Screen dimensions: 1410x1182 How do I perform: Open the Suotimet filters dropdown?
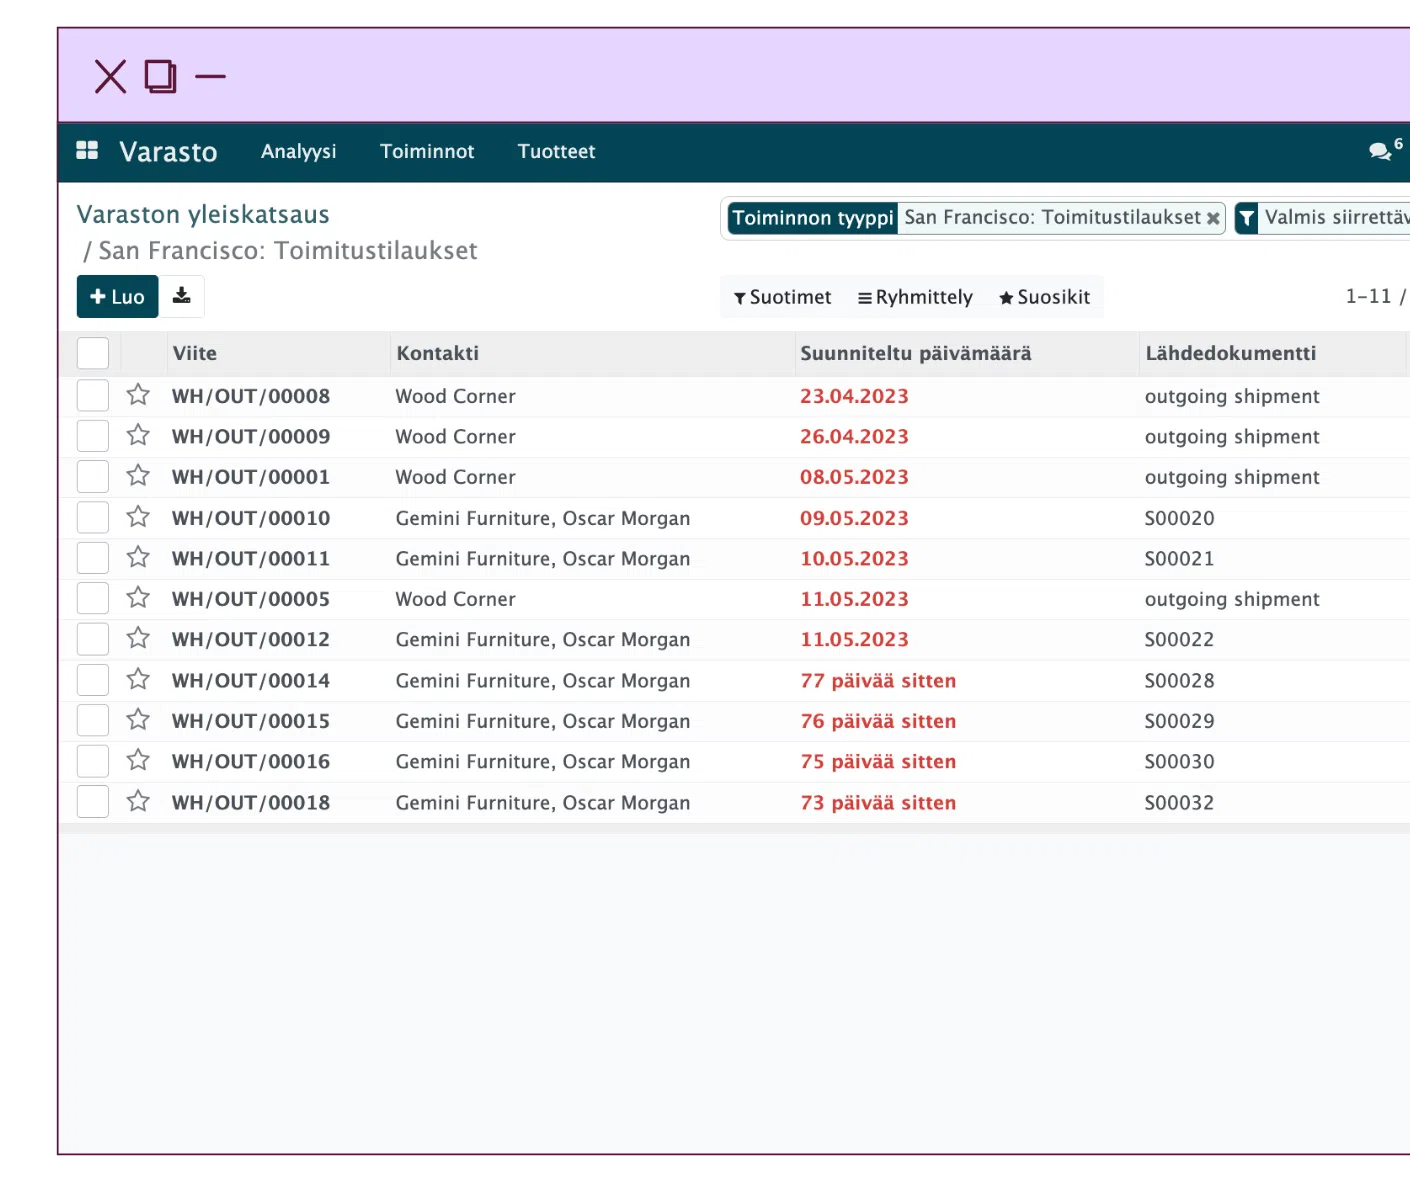pyautogui.click(x=782, y=297)
